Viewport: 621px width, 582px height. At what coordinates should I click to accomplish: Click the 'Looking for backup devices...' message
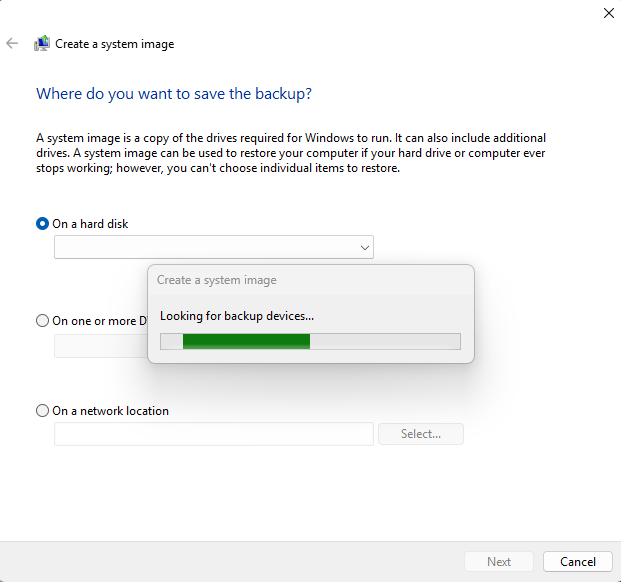click(237, 316)
